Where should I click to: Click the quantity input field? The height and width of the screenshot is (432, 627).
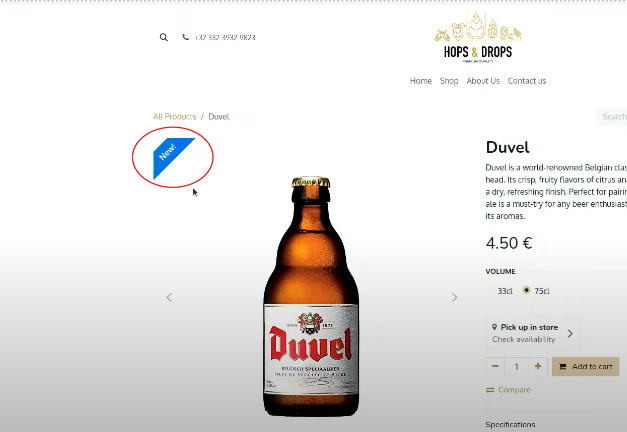[517, 366]
